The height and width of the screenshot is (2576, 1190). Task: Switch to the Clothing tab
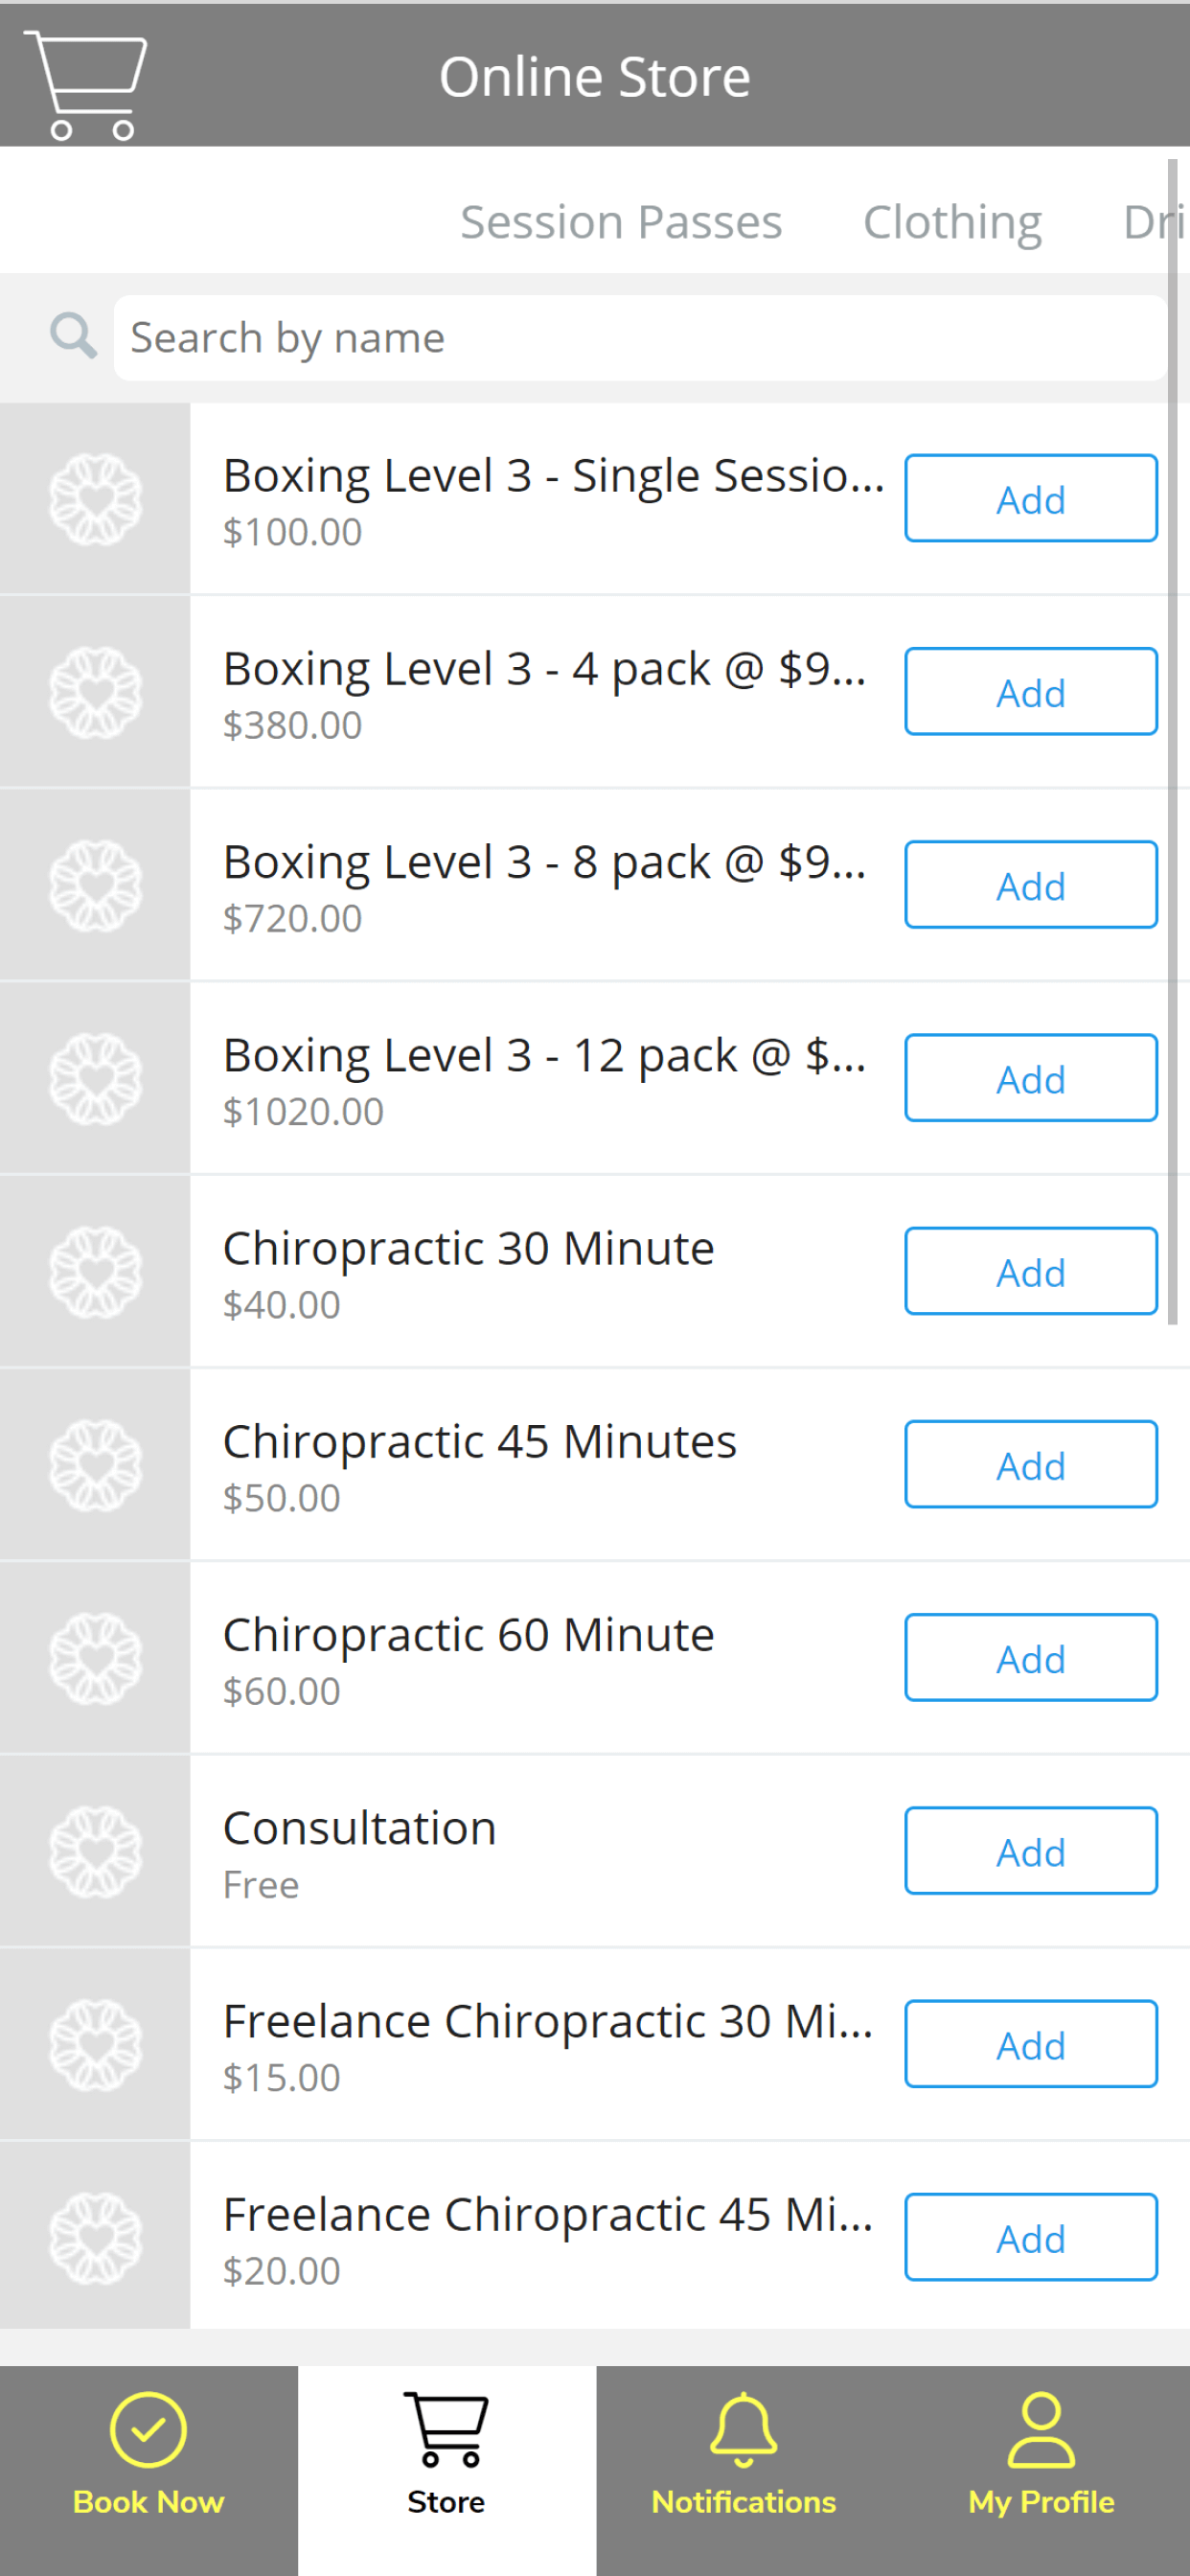(952, 221)
